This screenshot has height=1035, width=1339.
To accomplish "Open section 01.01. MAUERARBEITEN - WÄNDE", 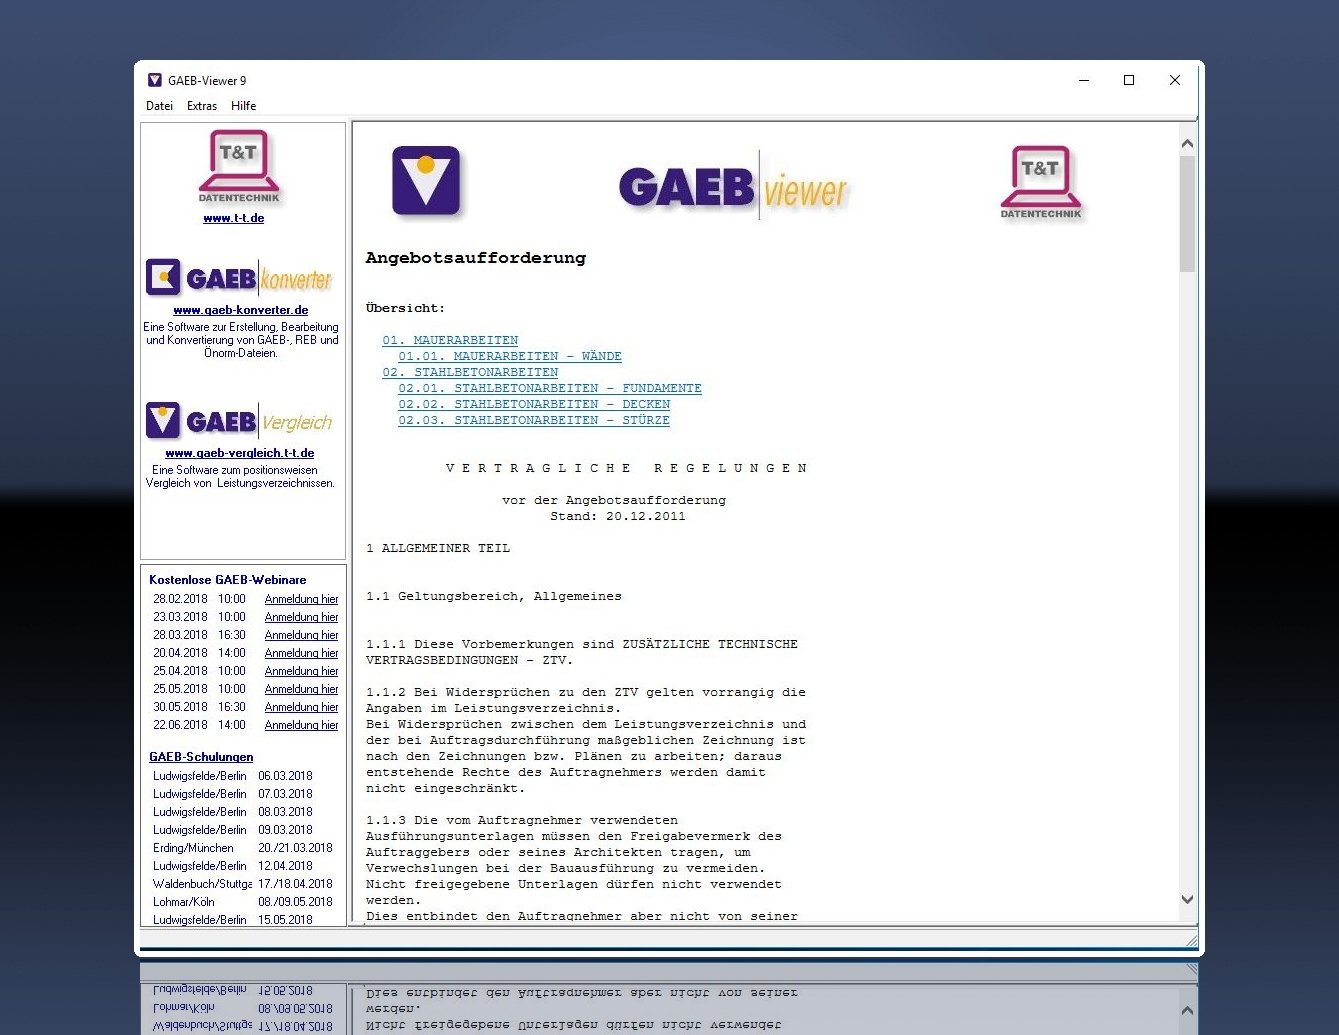I will (511, 356).
